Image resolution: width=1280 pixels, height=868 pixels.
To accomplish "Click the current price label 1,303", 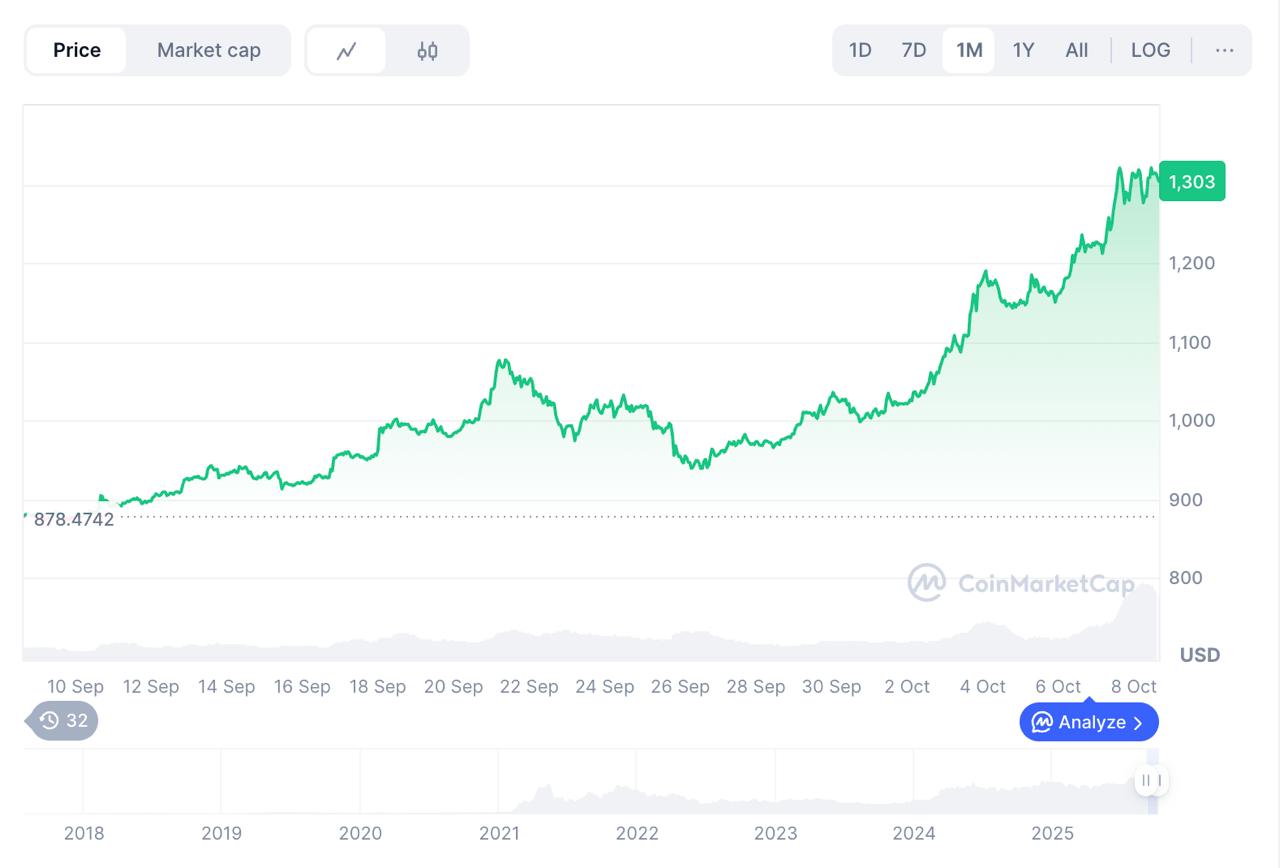I will click(1192, 182).
